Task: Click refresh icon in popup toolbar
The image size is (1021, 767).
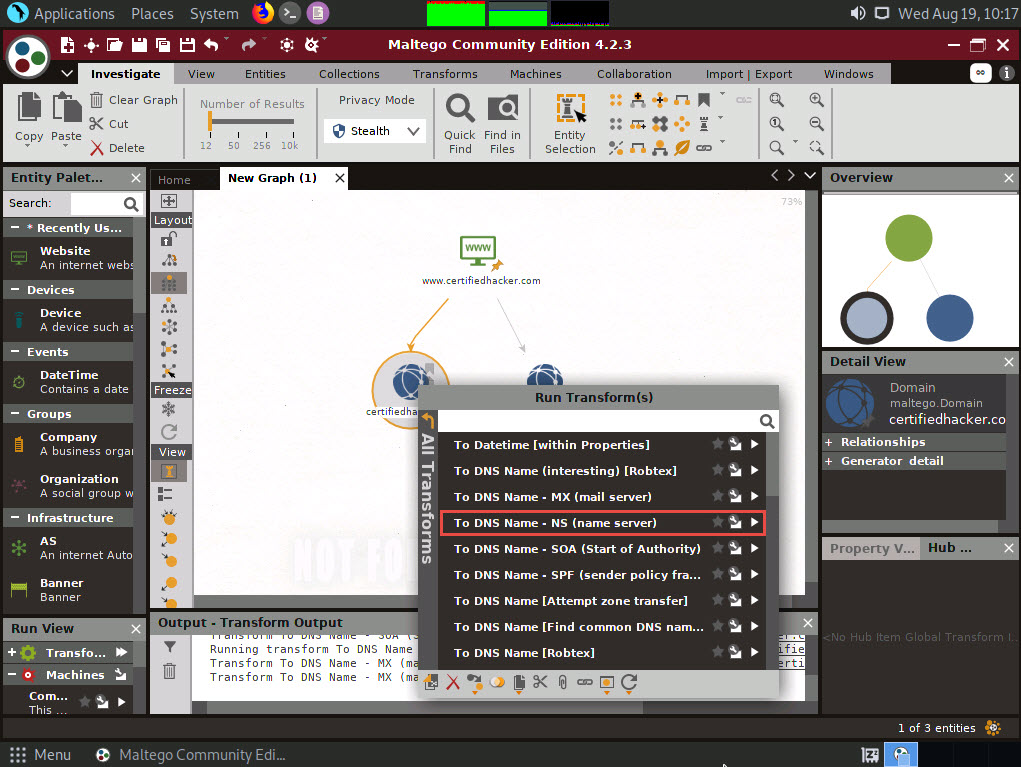Action: pyautogui.click(x=628, y=682)
